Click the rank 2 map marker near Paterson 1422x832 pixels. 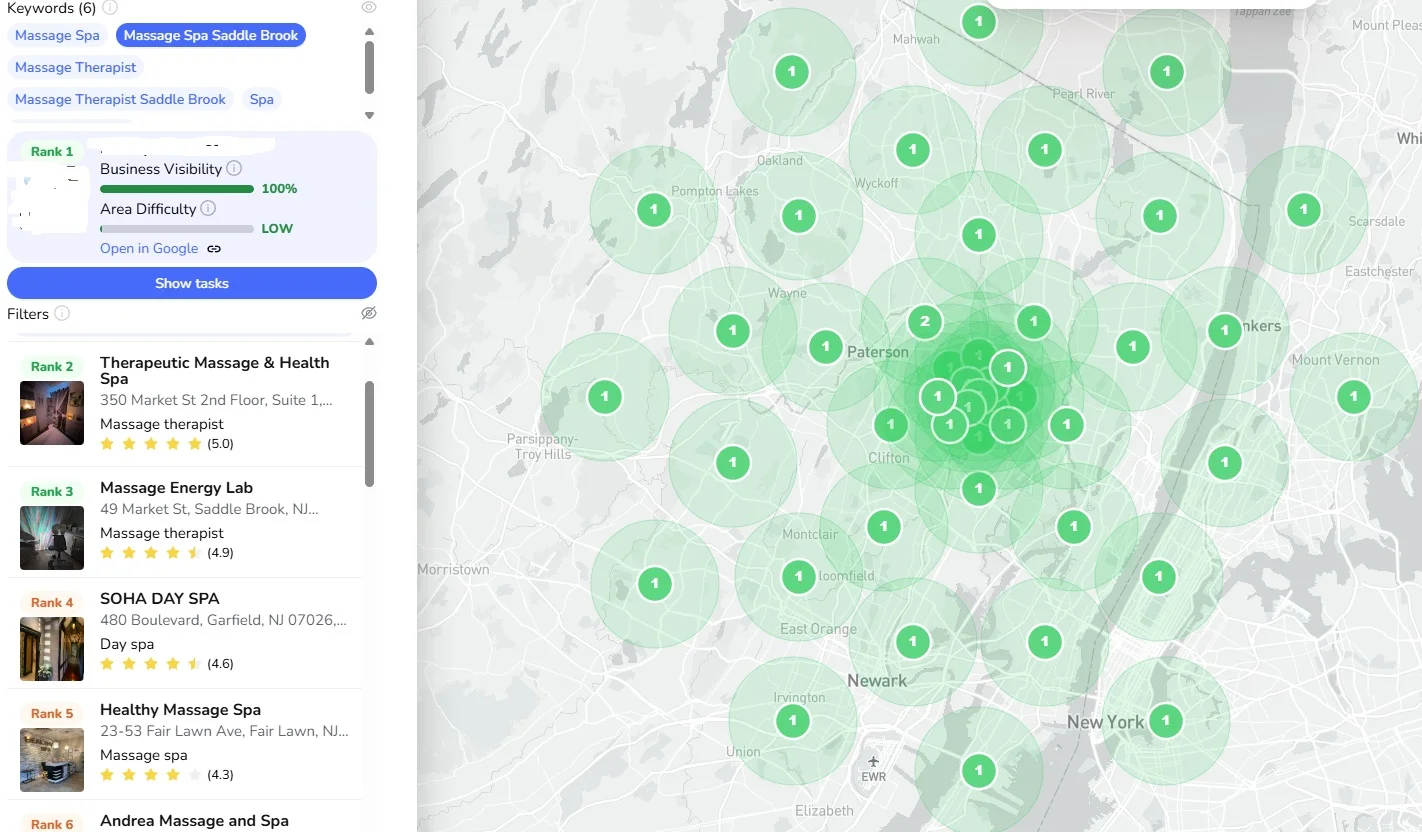(925, 321)
